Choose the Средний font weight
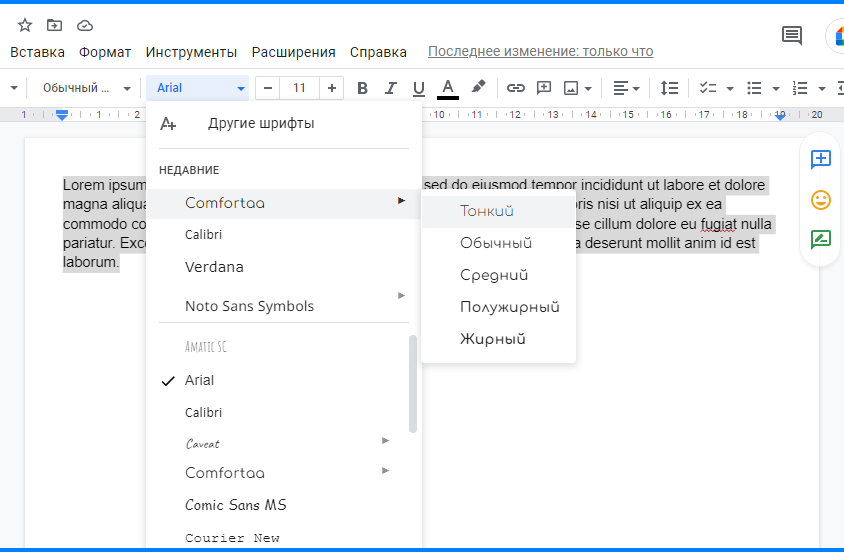This screenshot has width=844, height=552. pyautogui.click(x=498, y=275)
